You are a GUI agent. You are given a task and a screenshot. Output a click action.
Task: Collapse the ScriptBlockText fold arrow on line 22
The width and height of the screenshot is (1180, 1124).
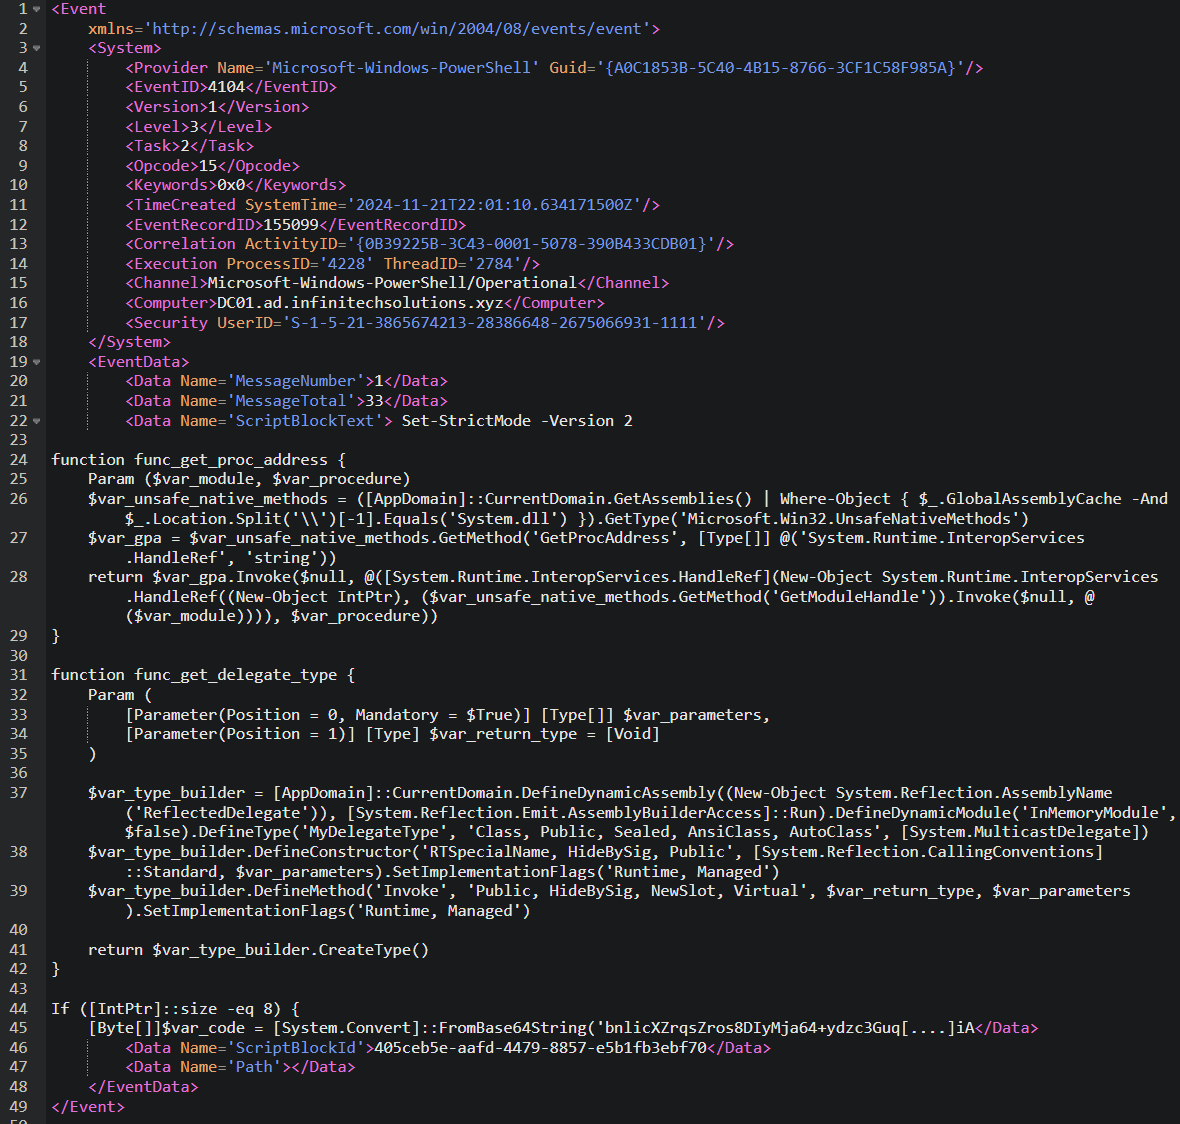pos(36,421)
